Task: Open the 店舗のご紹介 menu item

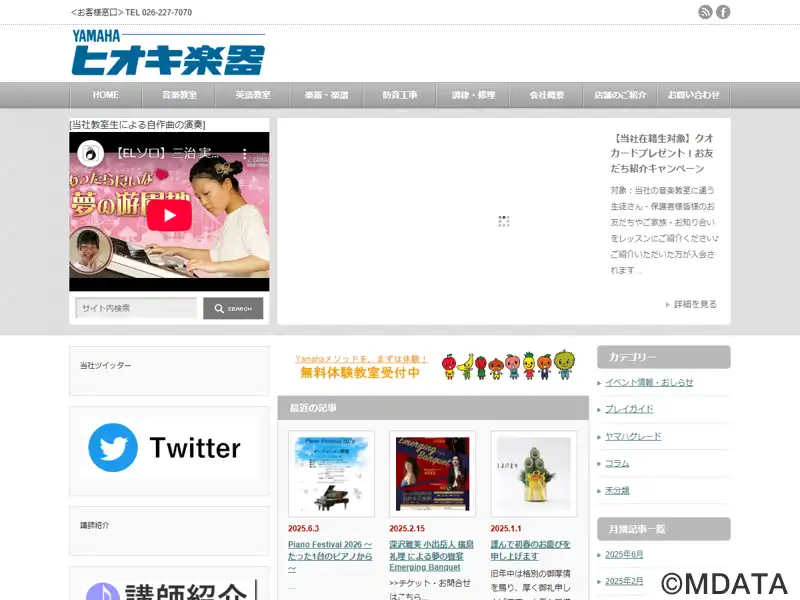Action: pos(620,95)
